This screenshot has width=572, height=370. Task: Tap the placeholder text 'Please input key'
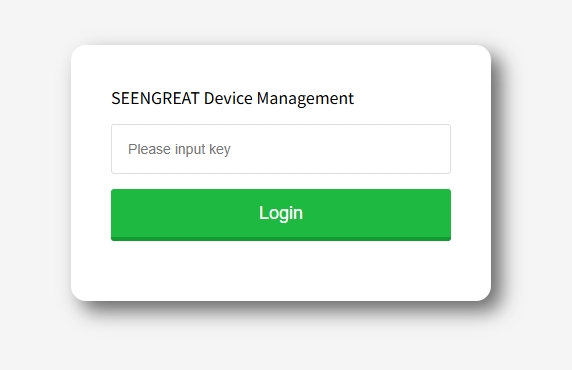(x=179, y=149)
